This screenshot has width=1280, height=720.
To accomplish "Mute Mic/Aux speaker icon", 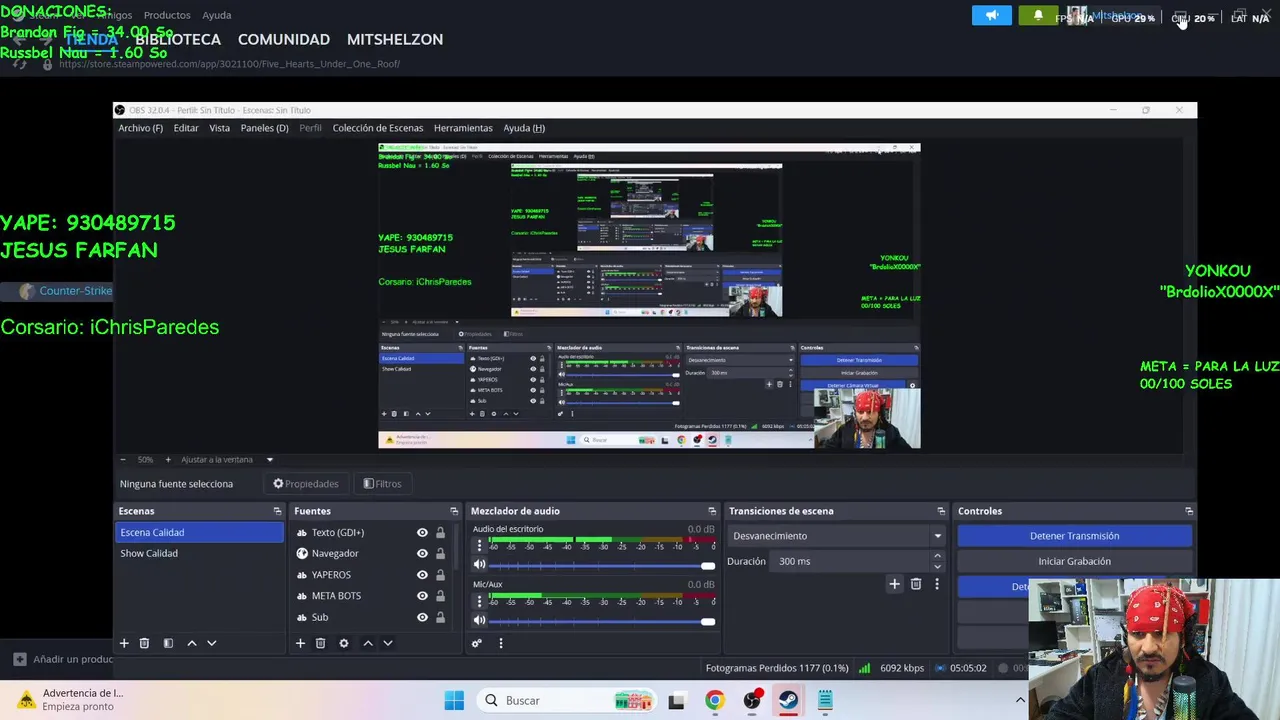I will pos(479,621).
